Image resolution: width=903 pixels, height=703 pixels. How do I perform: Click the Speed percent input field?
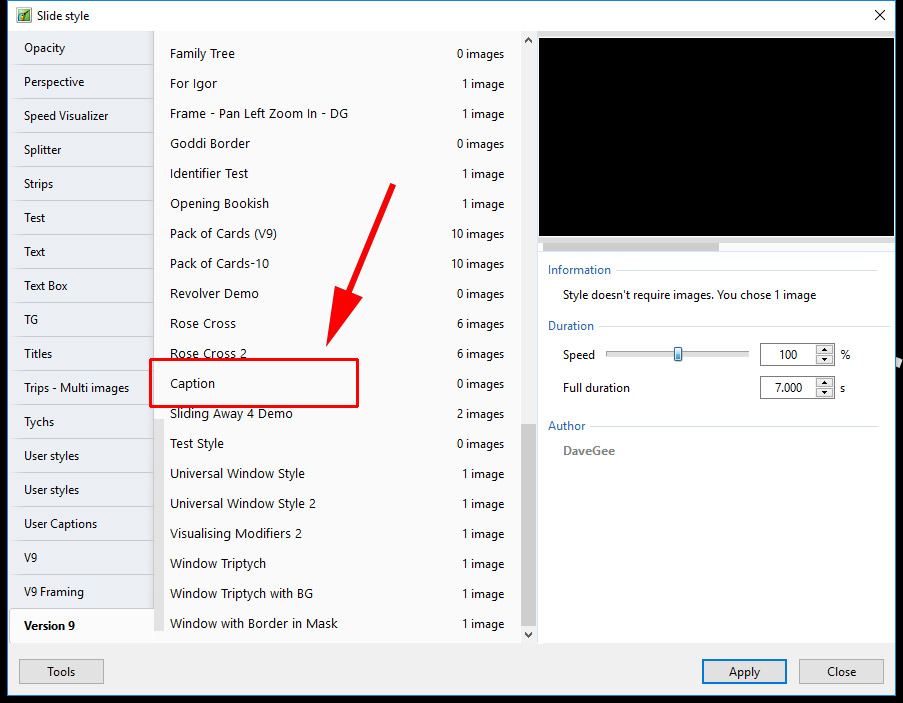tap(788, 355)
